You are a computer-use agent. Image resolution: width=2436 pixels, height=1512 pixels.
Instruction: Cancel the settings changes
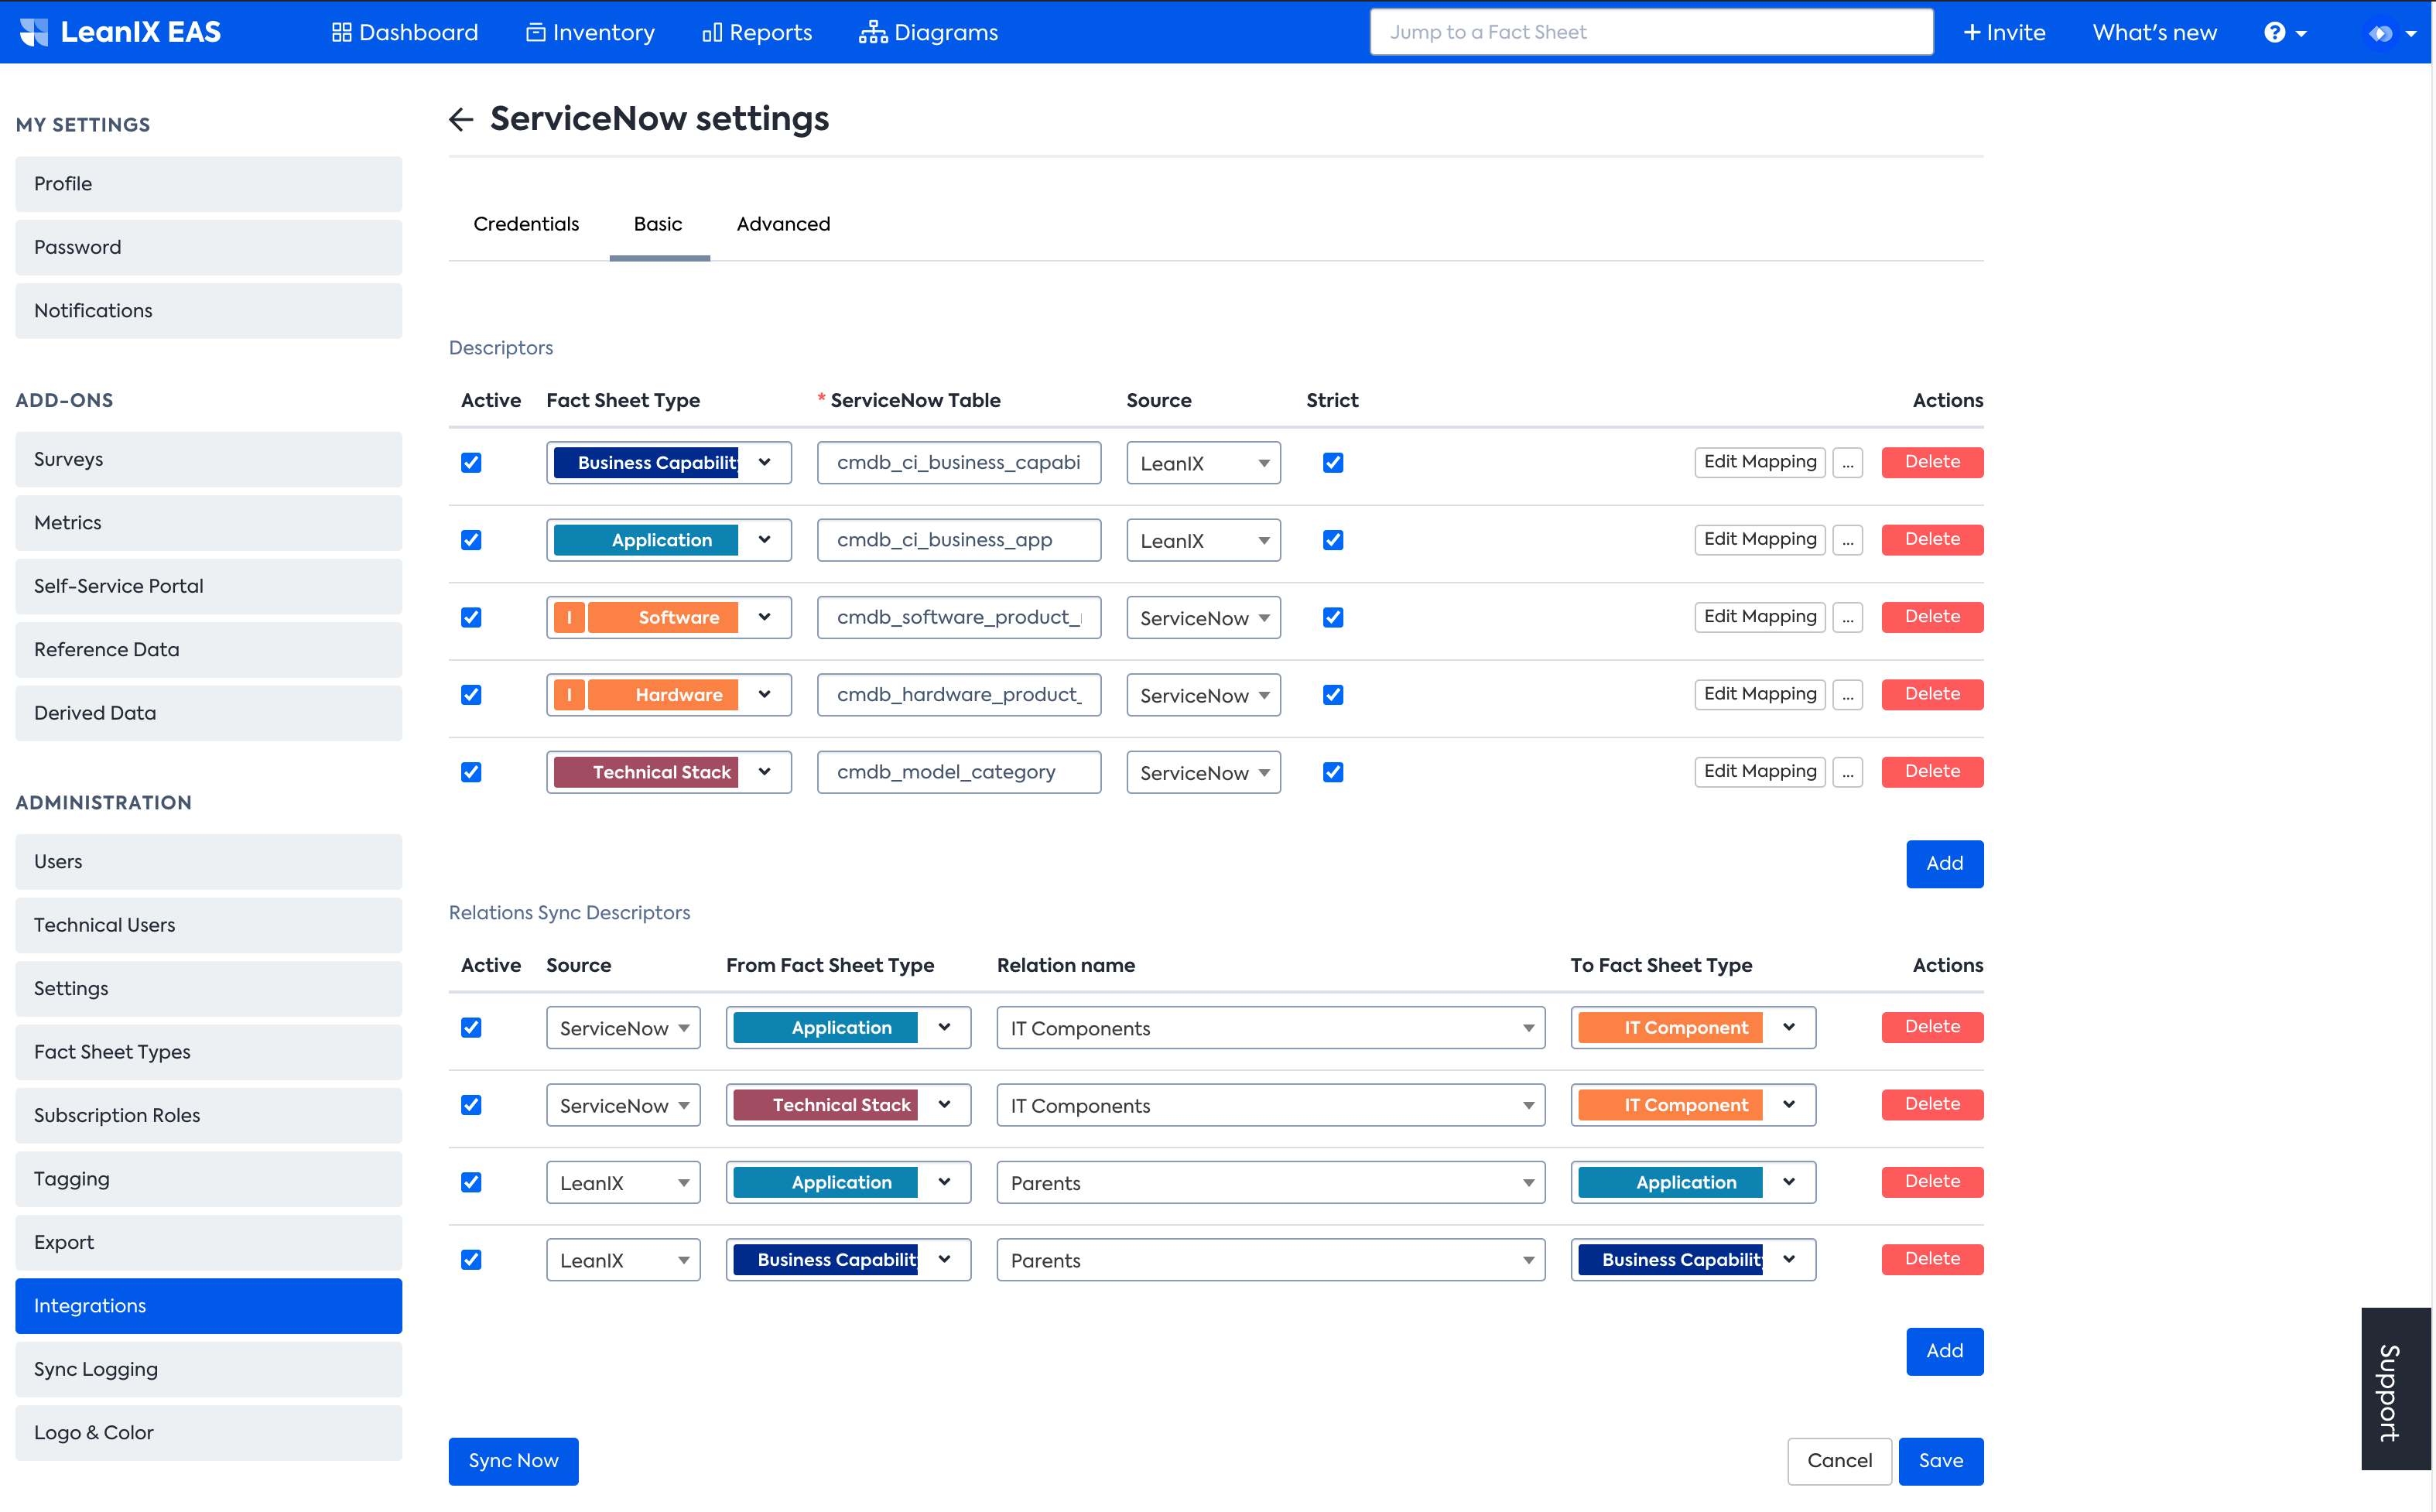point(1839,1461)
